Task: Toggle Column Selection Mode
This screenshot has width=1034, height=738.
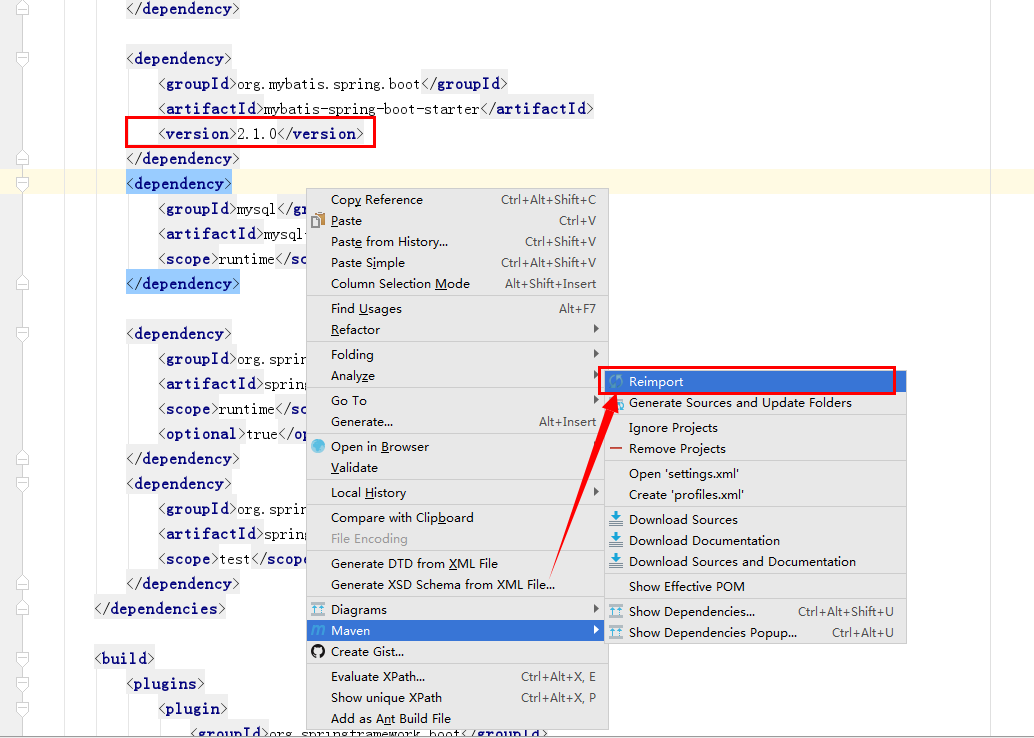Action: point(399,283)
